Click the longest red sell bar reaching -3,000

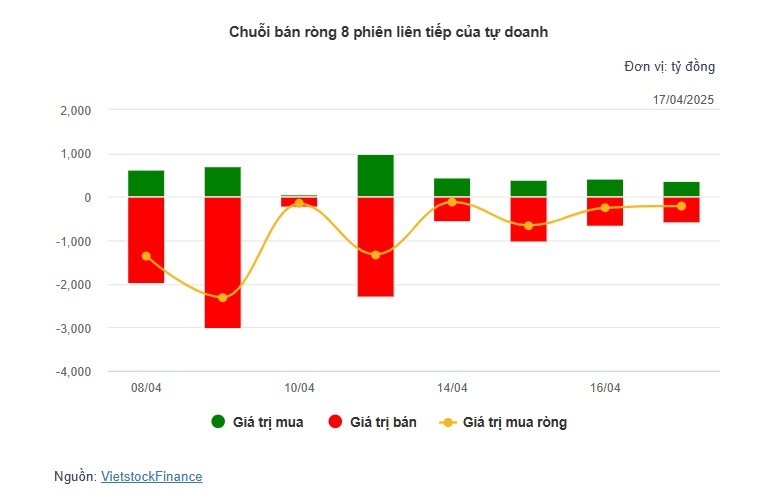pyautogui.click(x=222, y=262)
